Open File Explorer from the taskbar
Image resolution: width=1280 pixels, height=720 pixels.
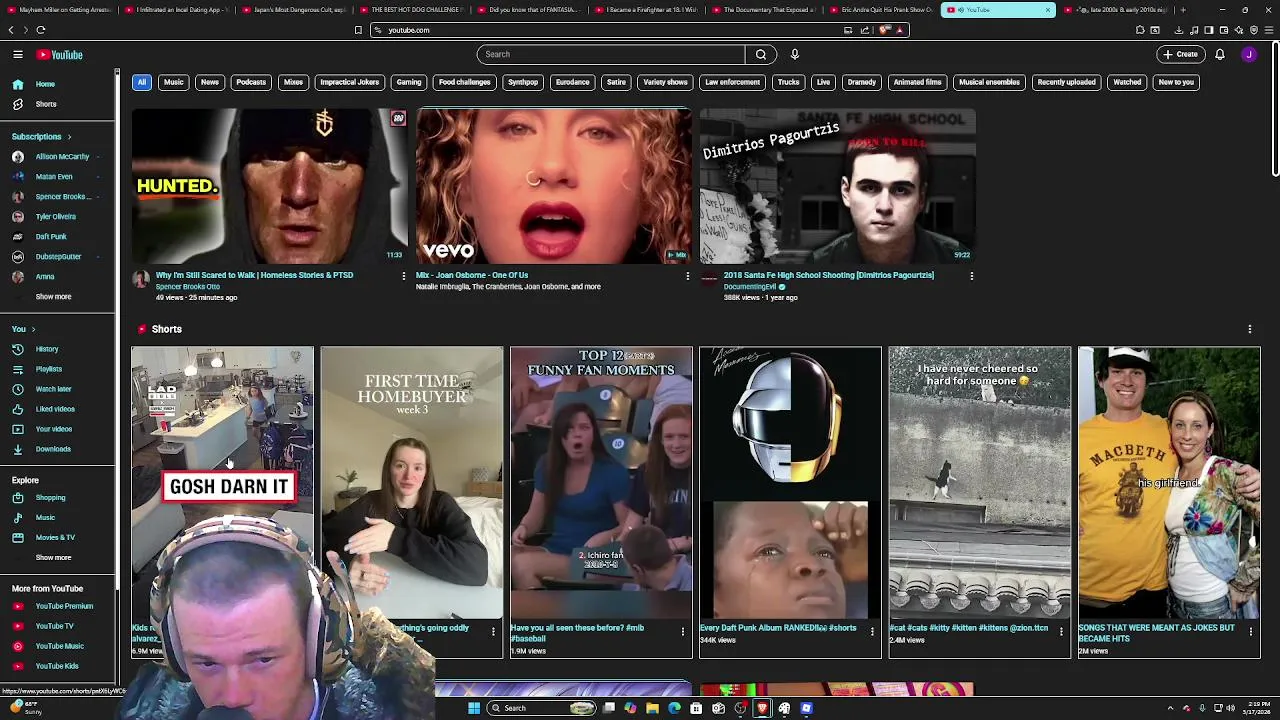point(652,708)
